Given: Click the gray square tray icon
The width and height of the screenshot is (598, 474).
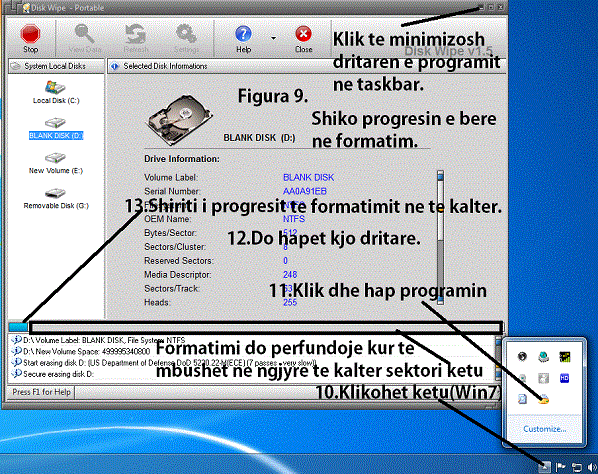Looking at the screenshot, I should (x=543, y=378).
